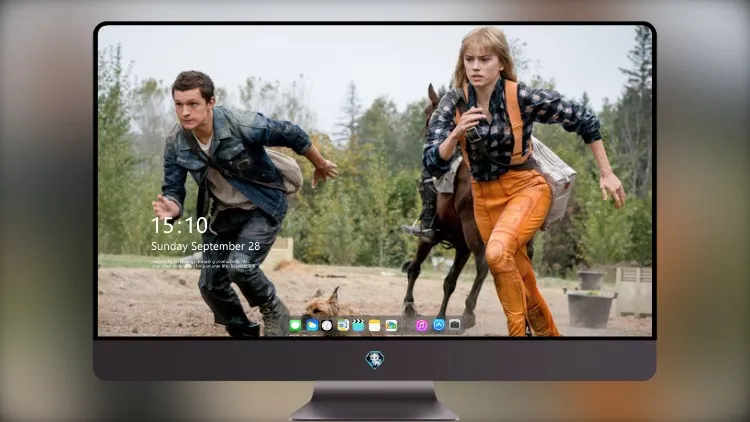Open the Maps app icon in dock

pos(343,325)
